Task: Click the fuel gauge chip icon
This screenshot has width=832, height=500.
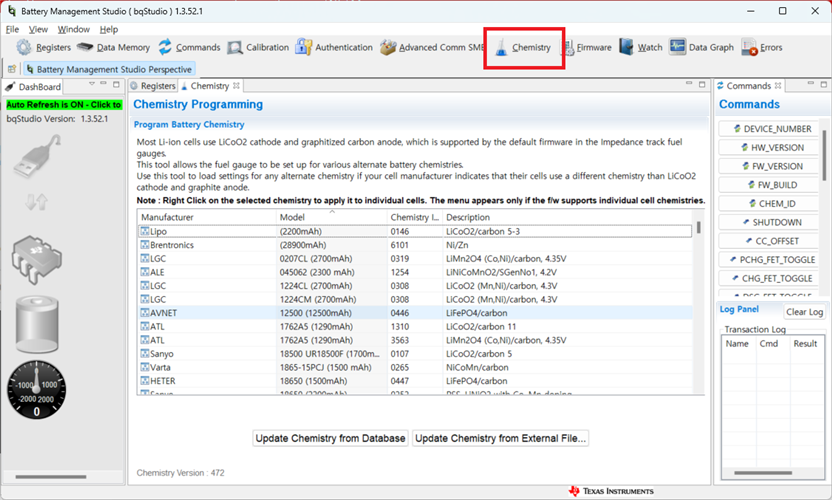Action: click(36, 260)
